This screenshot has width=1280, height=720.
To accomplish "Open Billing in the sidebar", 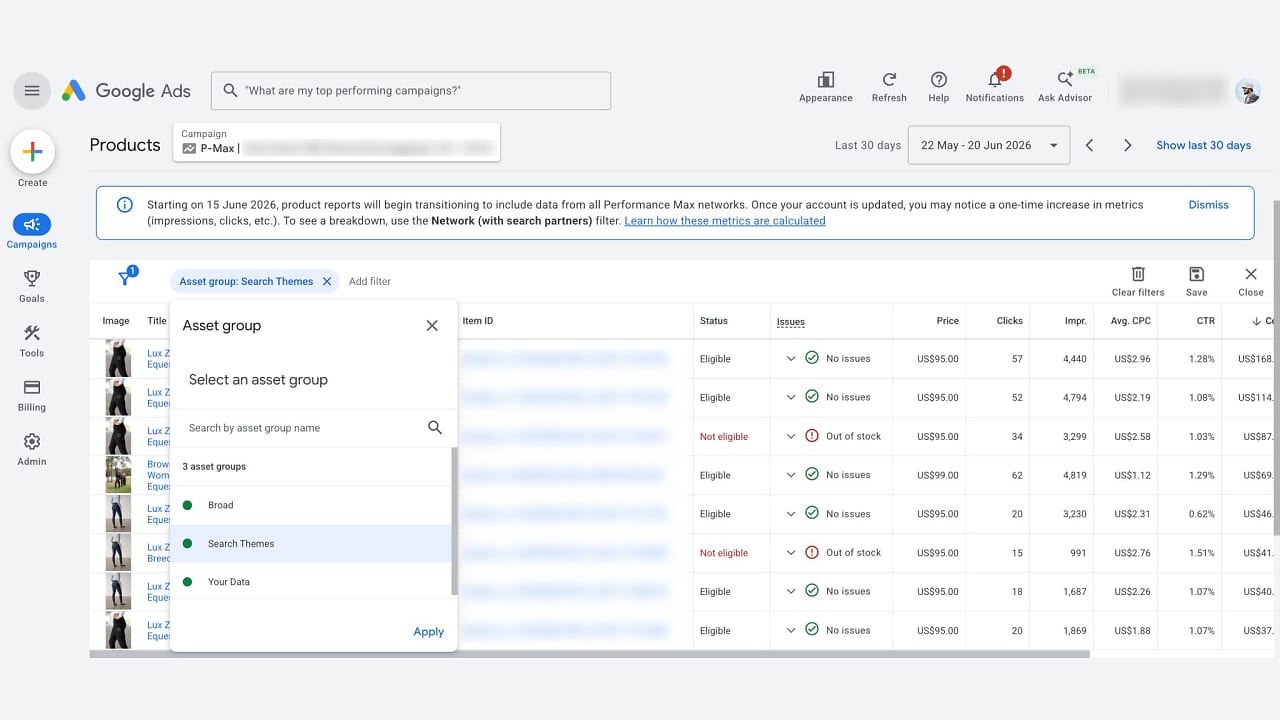I will (x=32, y=395).
